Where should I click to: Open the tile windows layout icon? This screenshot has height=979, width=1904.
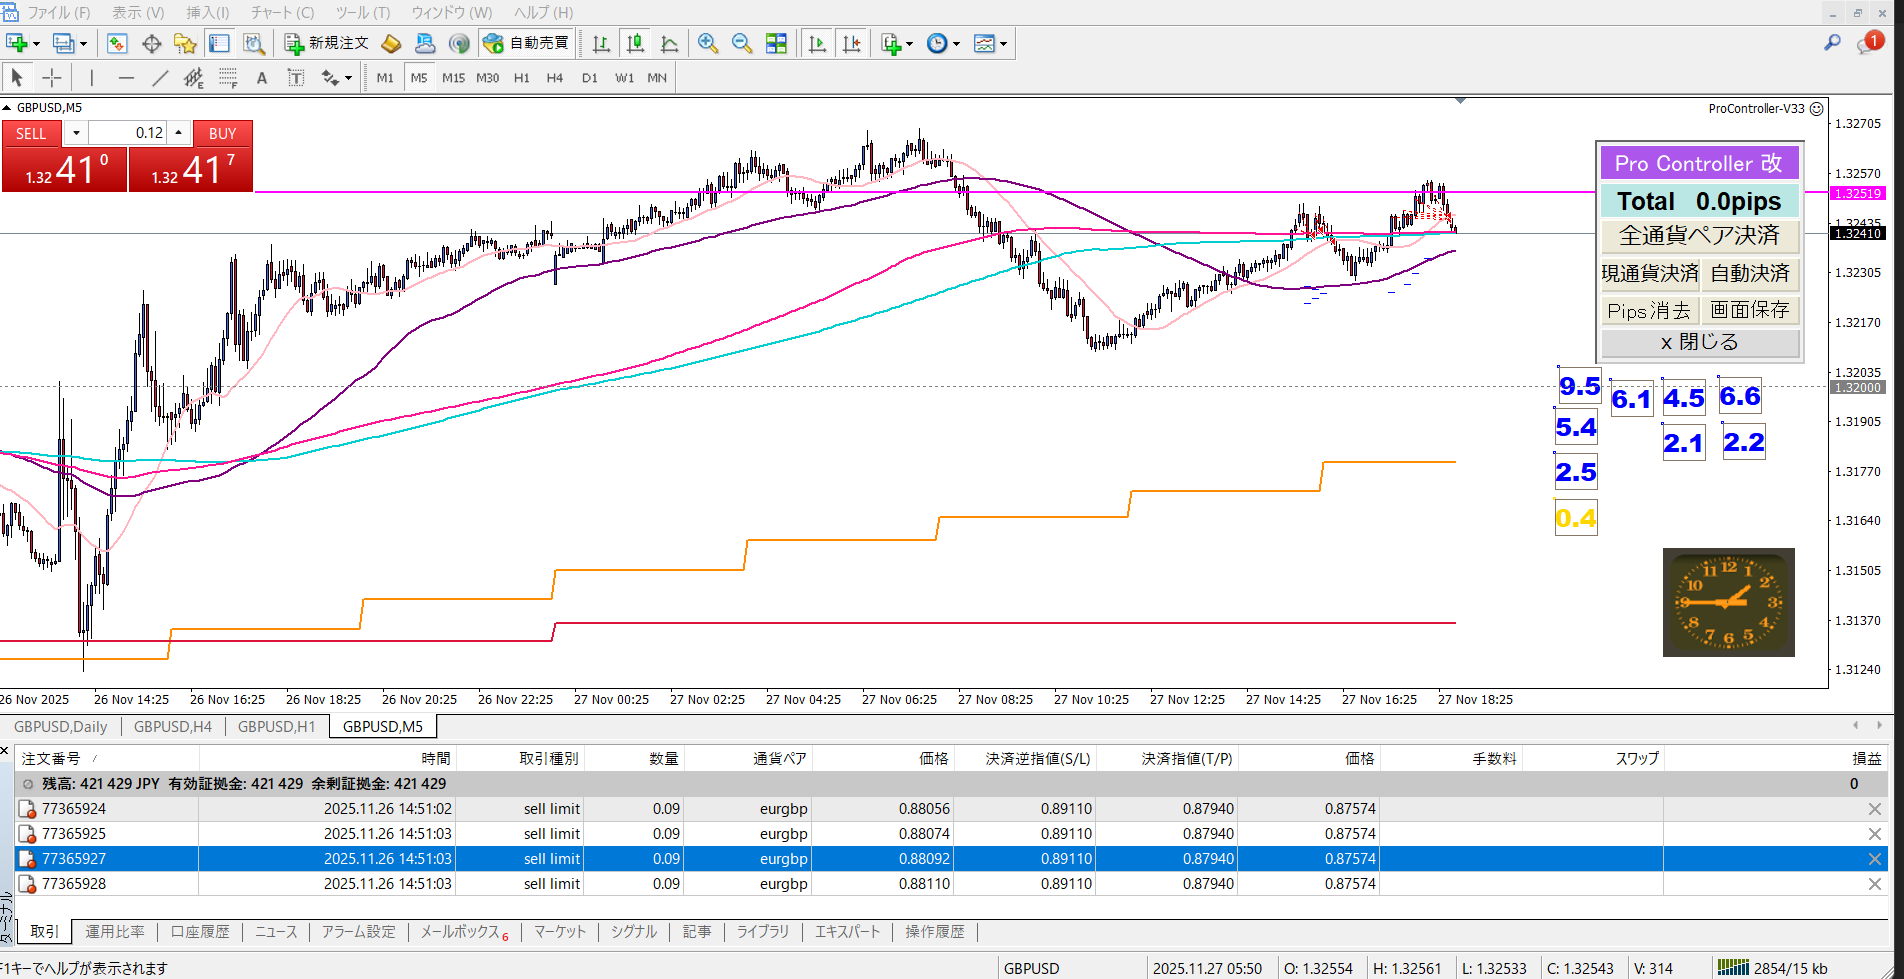(x=776, y=43)
